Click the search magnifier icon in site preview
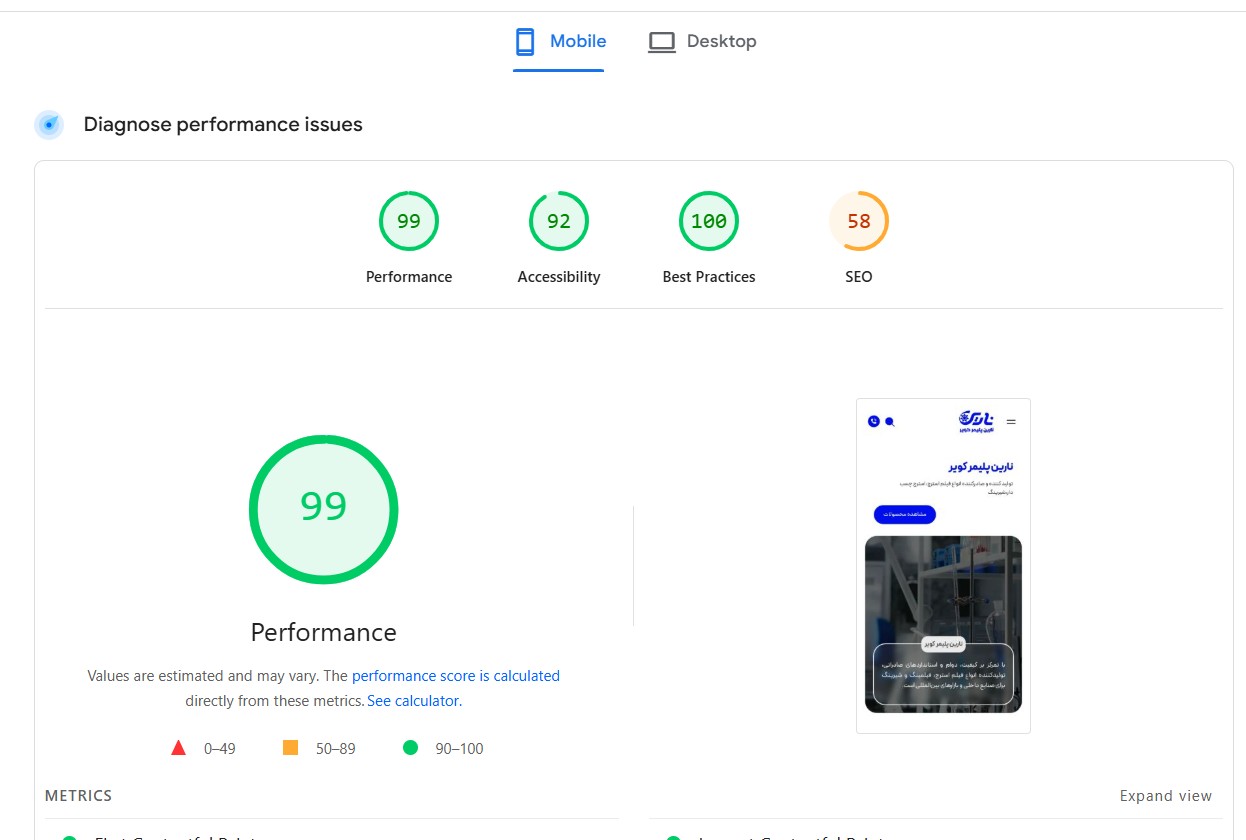 pyautogui.click(x=889, y=422)
